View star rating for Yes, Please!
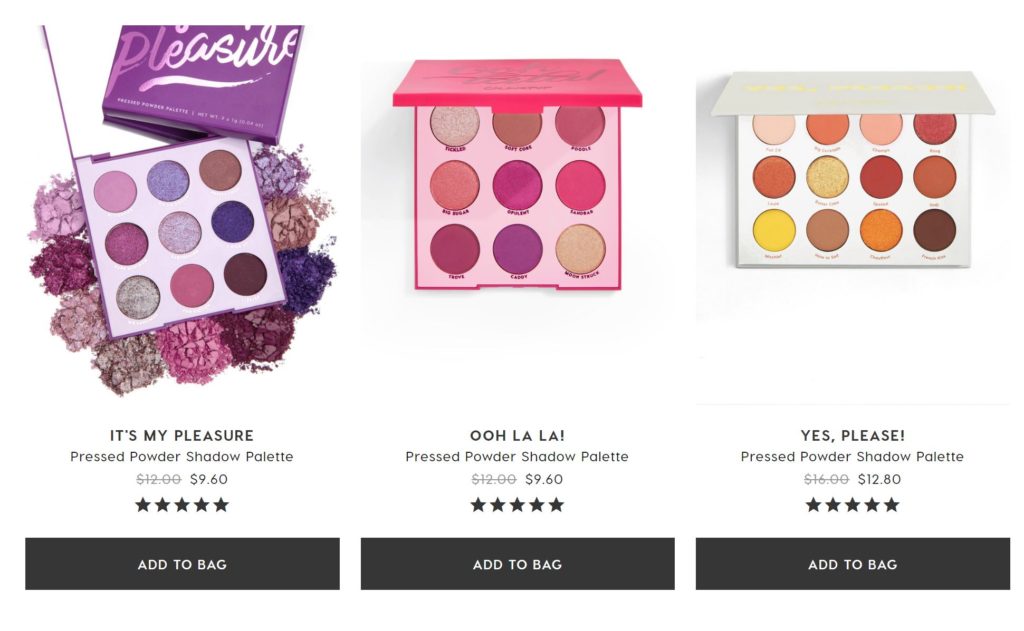Screen dimensions: 1024x631 click(852, 505)
